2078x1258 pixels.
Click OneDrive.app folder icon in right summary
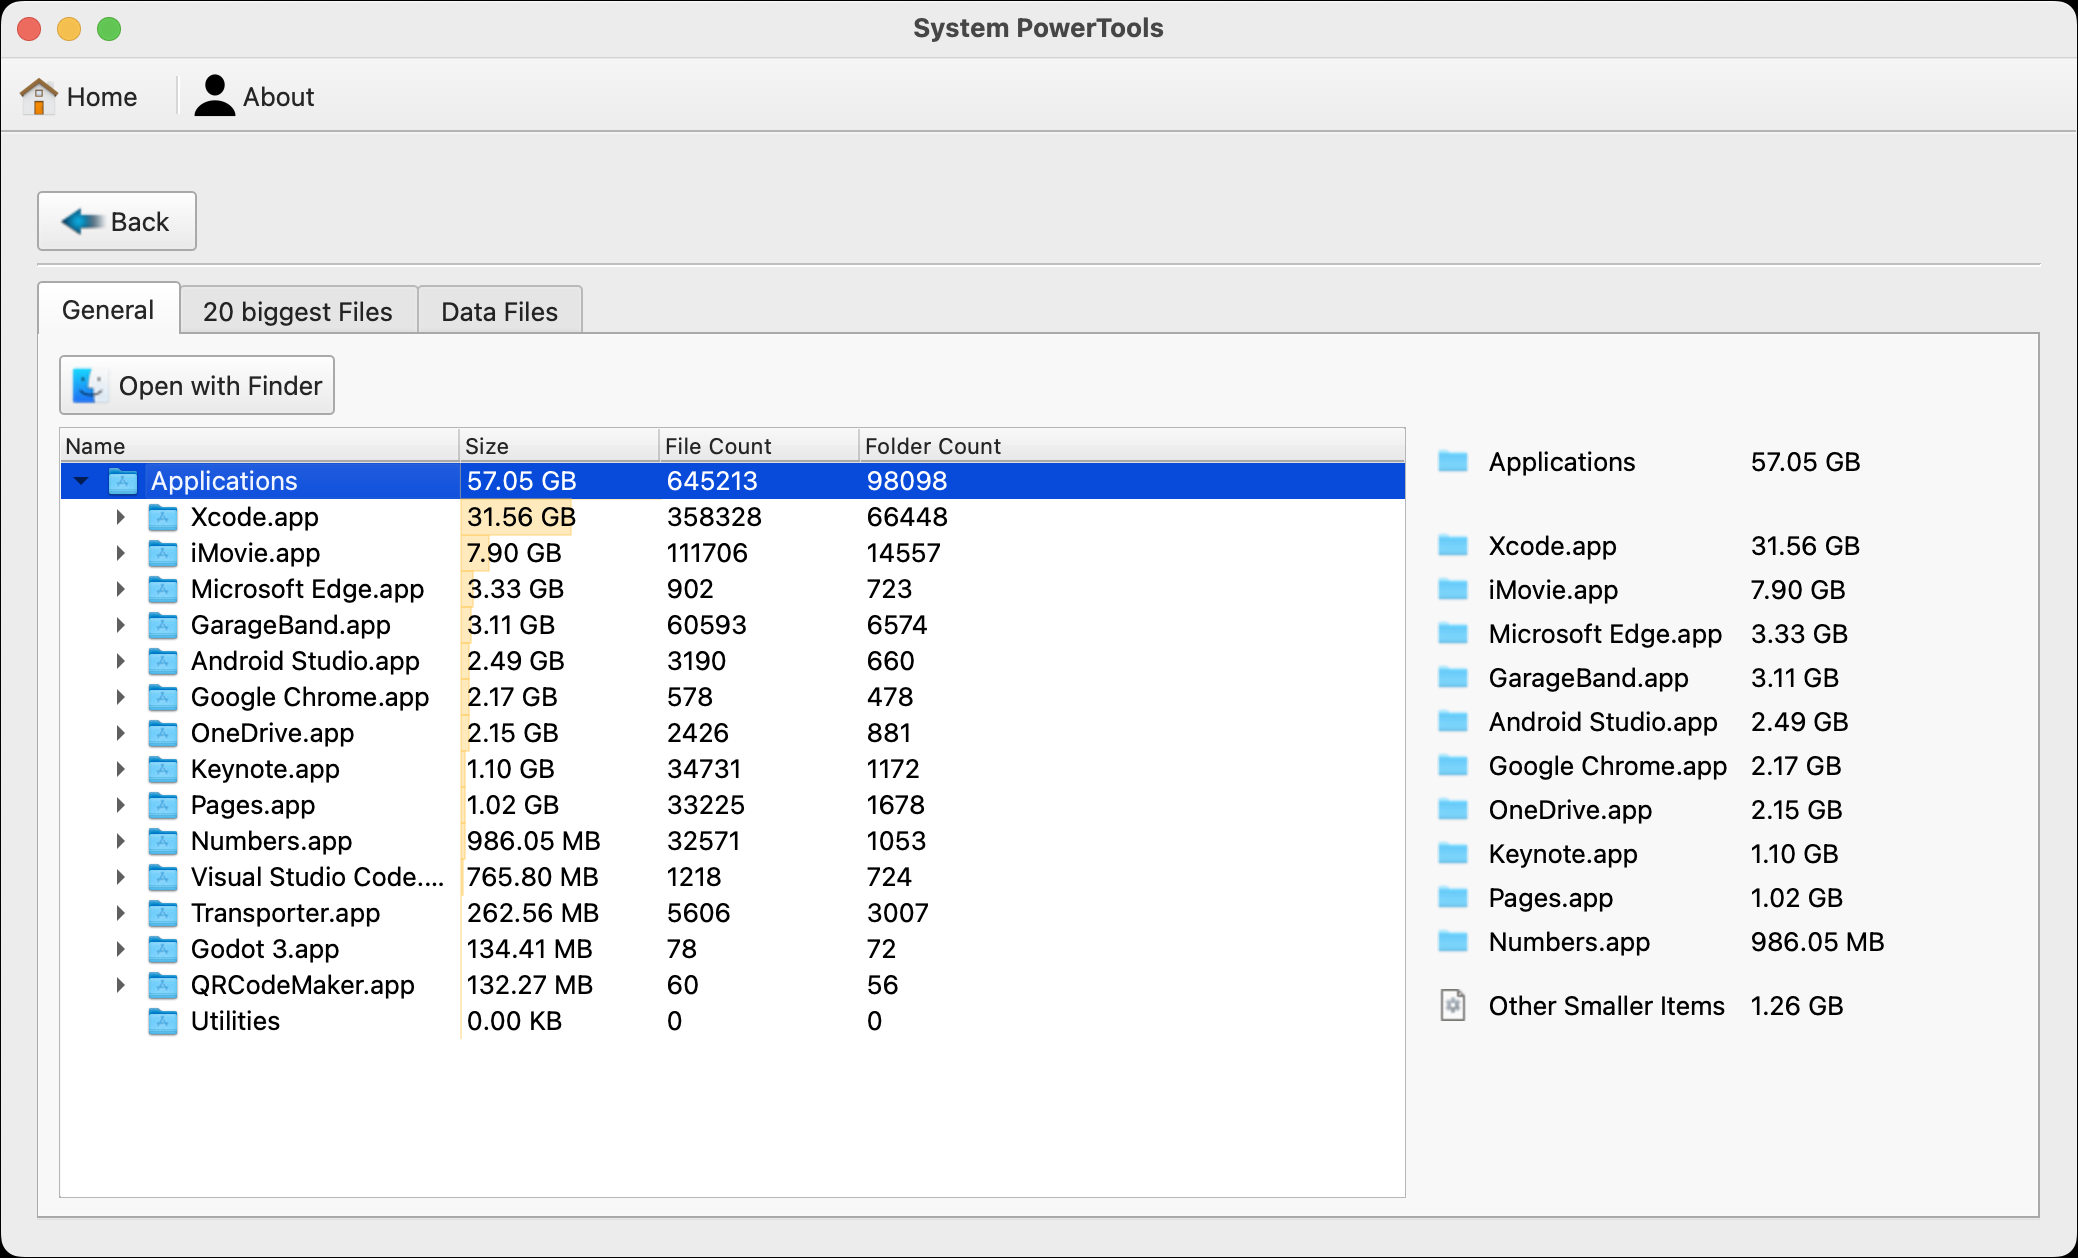(x=1453, y=809)
